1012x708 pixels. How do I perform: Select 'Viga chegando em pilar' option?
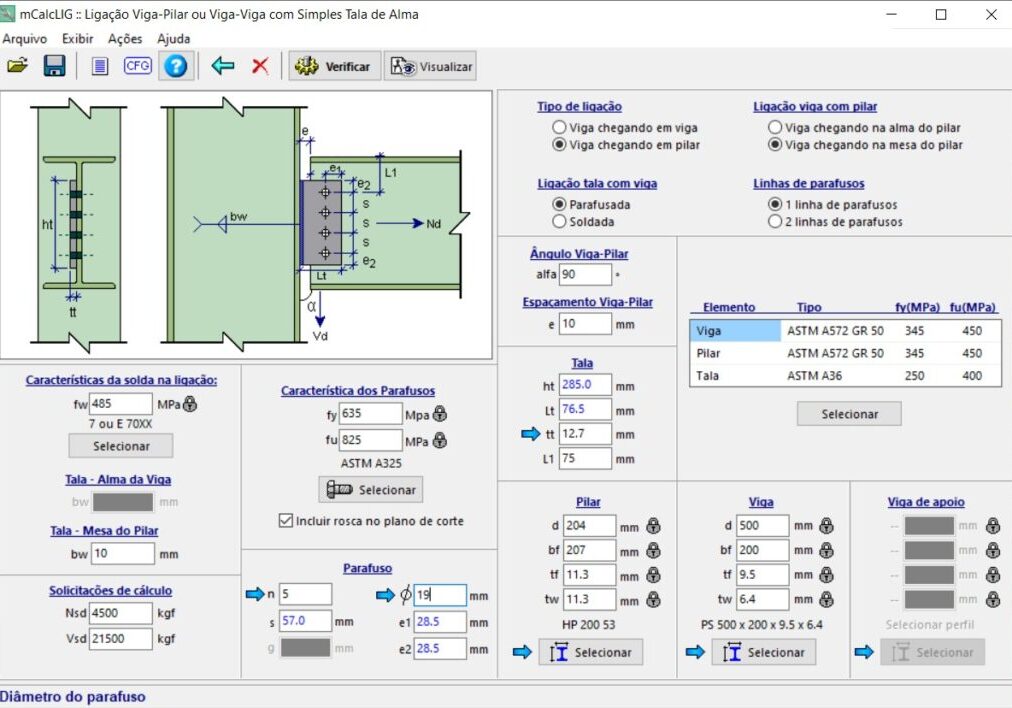pyautogui.click(x=626, y=145)
